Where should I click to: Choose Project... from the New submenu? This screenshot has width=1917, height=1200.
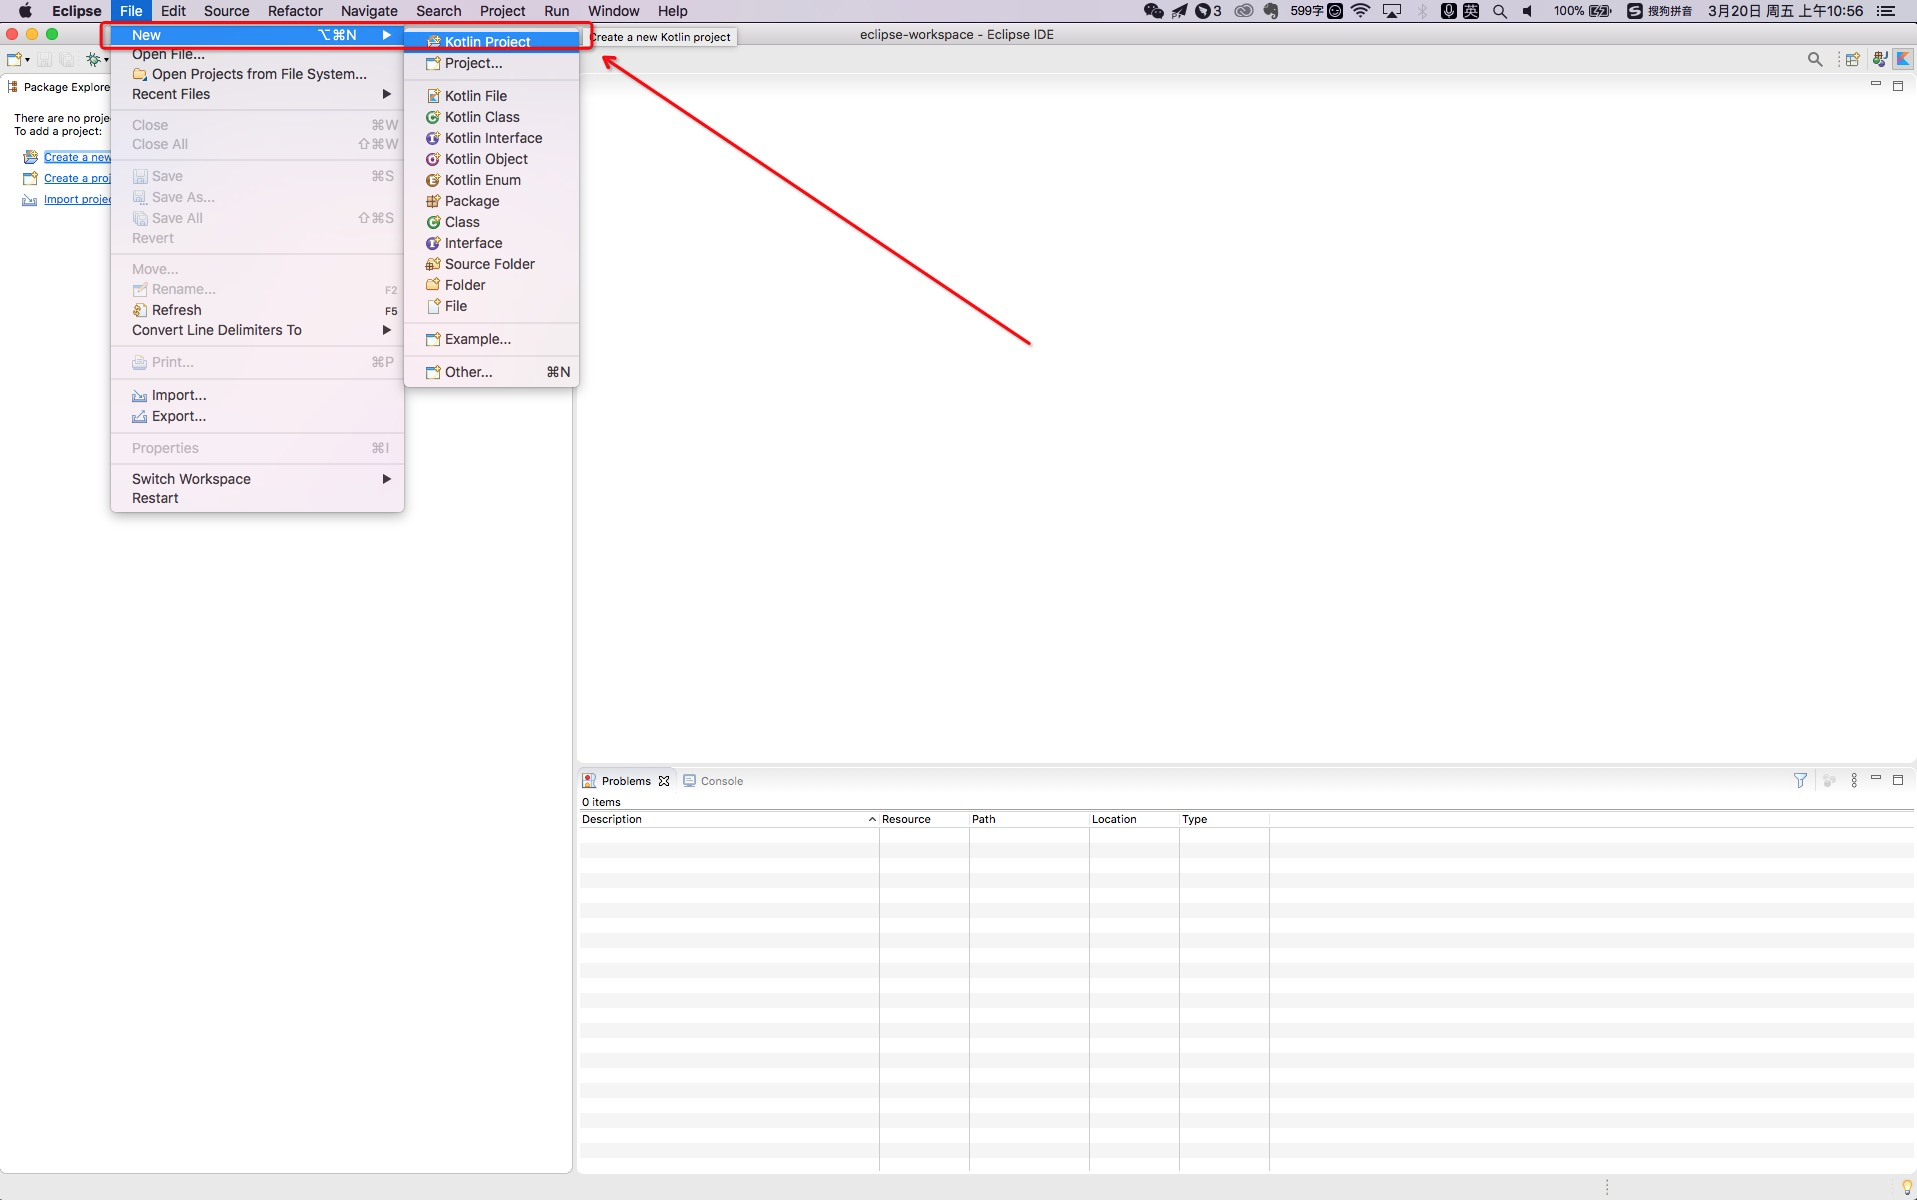click(x=491, y=63)
